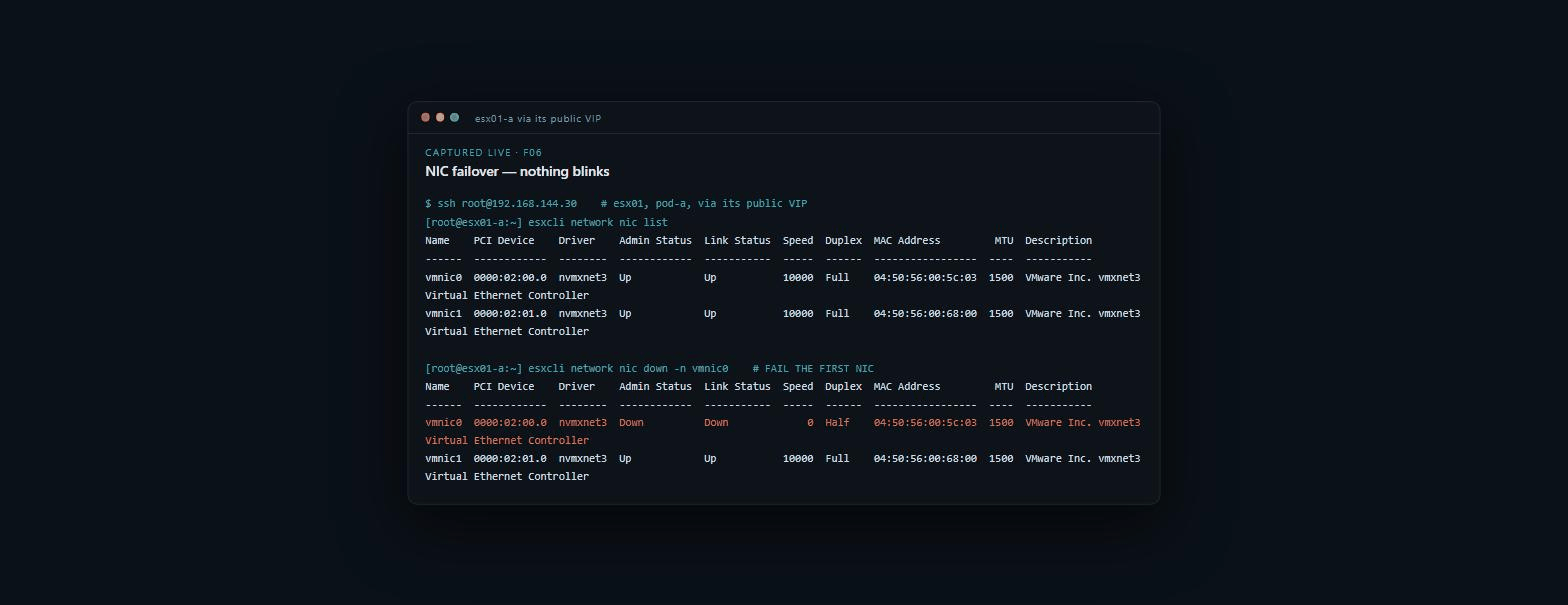Click the yellow minimize dot in title bar
This screenshot has height=605, width=1568.
pos(440,118)
